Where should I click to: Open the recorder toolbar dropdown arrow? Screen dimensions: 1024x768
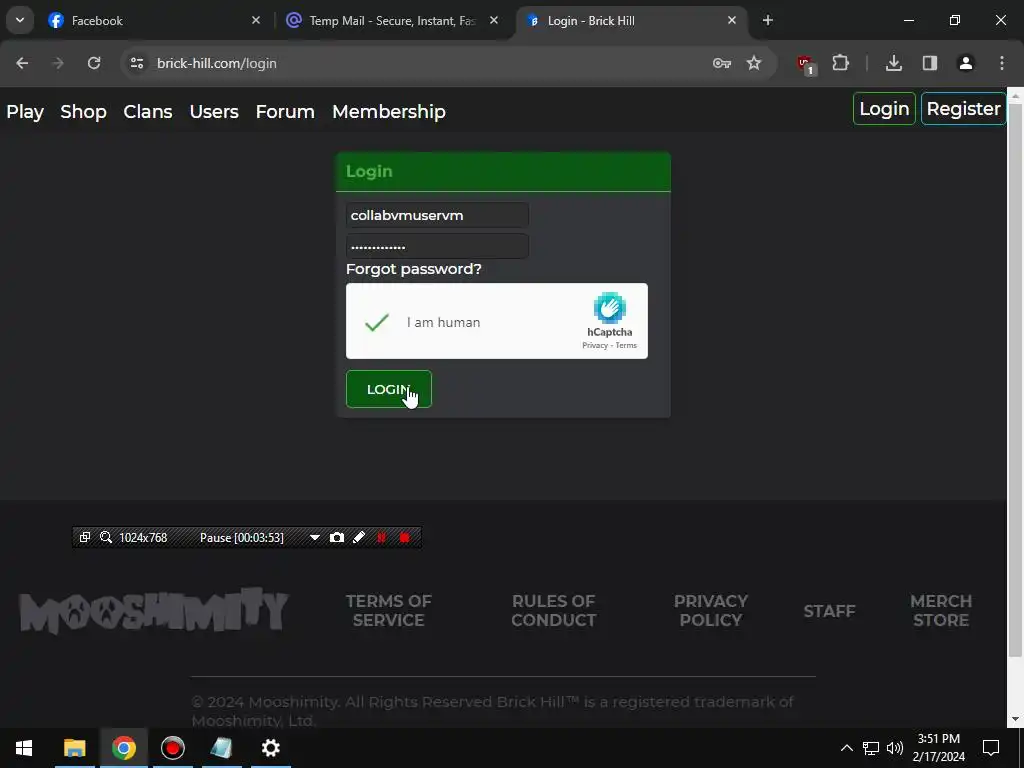click(x=315, y=537)
